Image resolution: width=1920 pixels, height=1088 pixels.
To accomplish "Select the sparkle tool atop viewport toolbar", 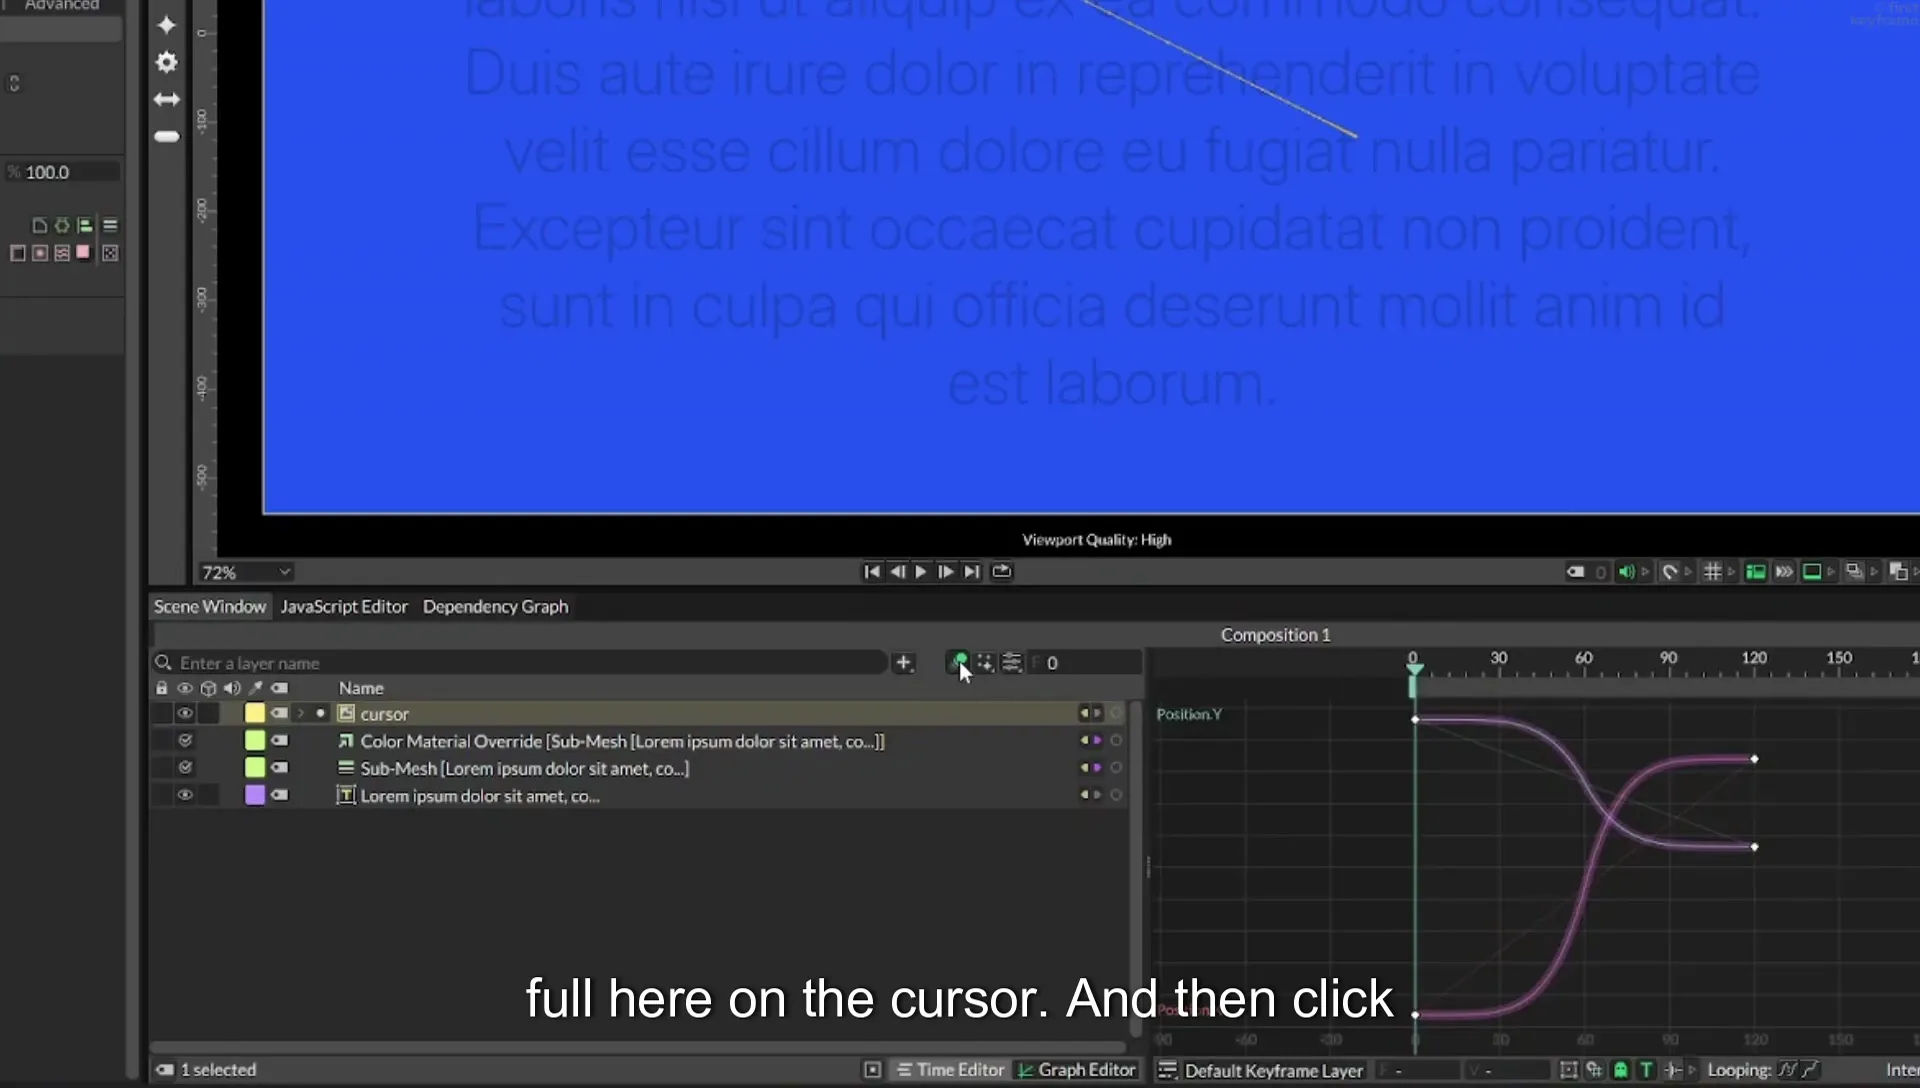I will (167, 25).
